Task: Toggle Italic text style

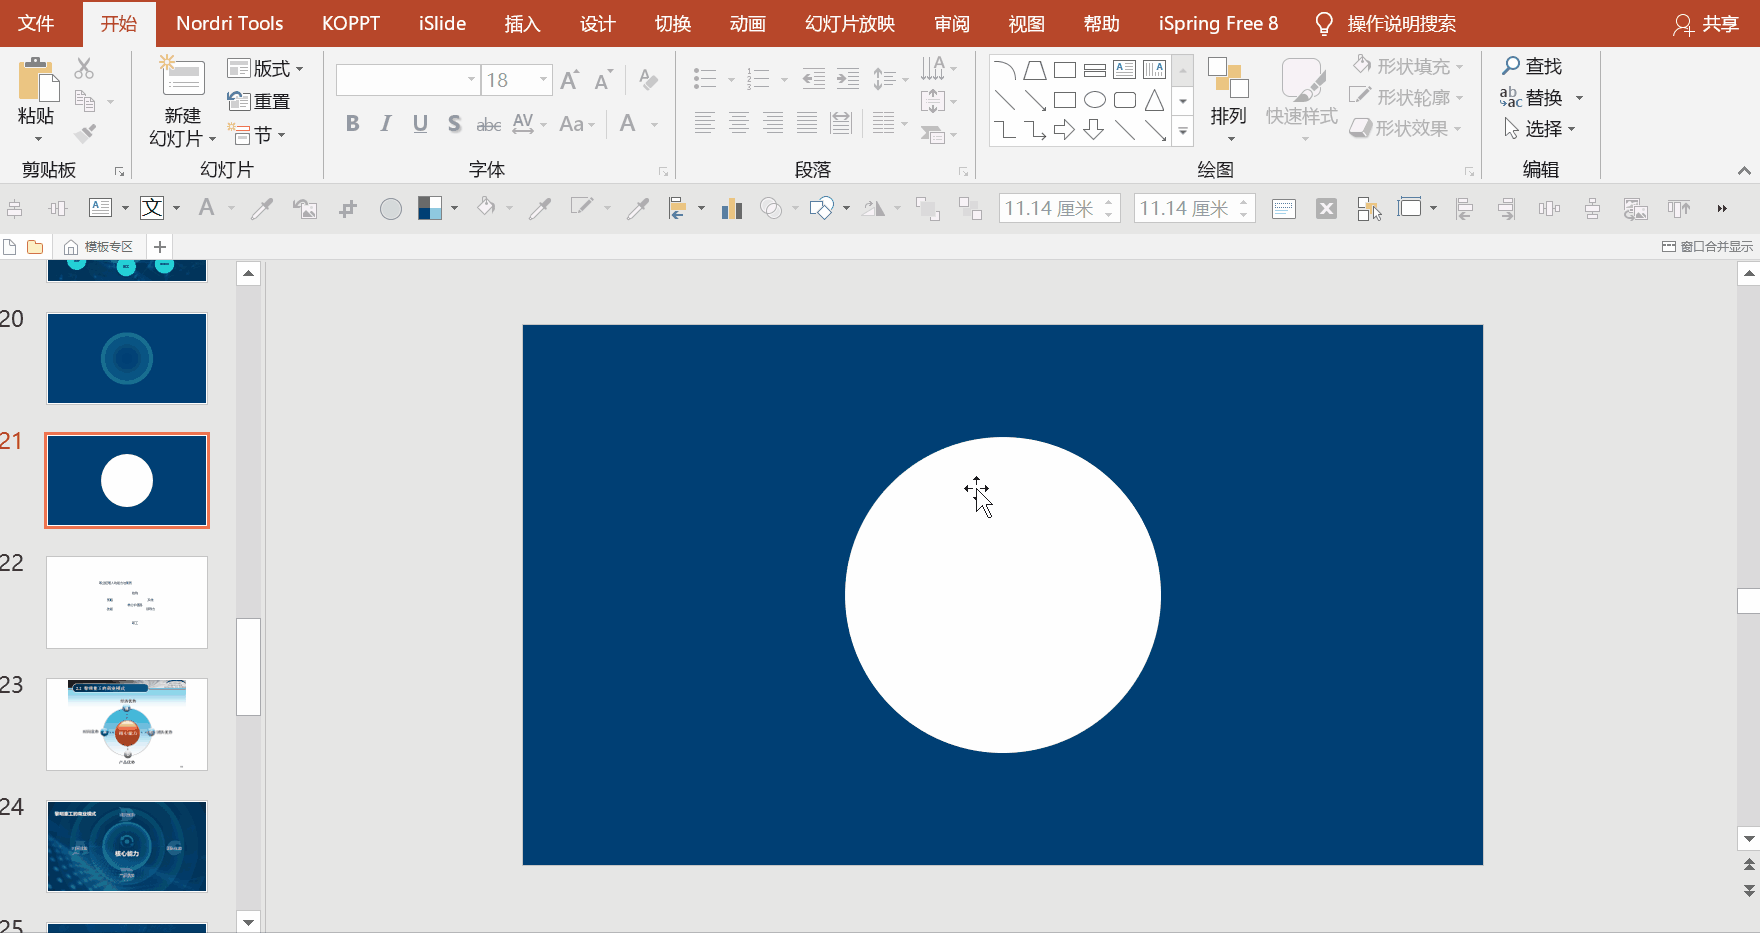Action: click(x=386, y=124)
